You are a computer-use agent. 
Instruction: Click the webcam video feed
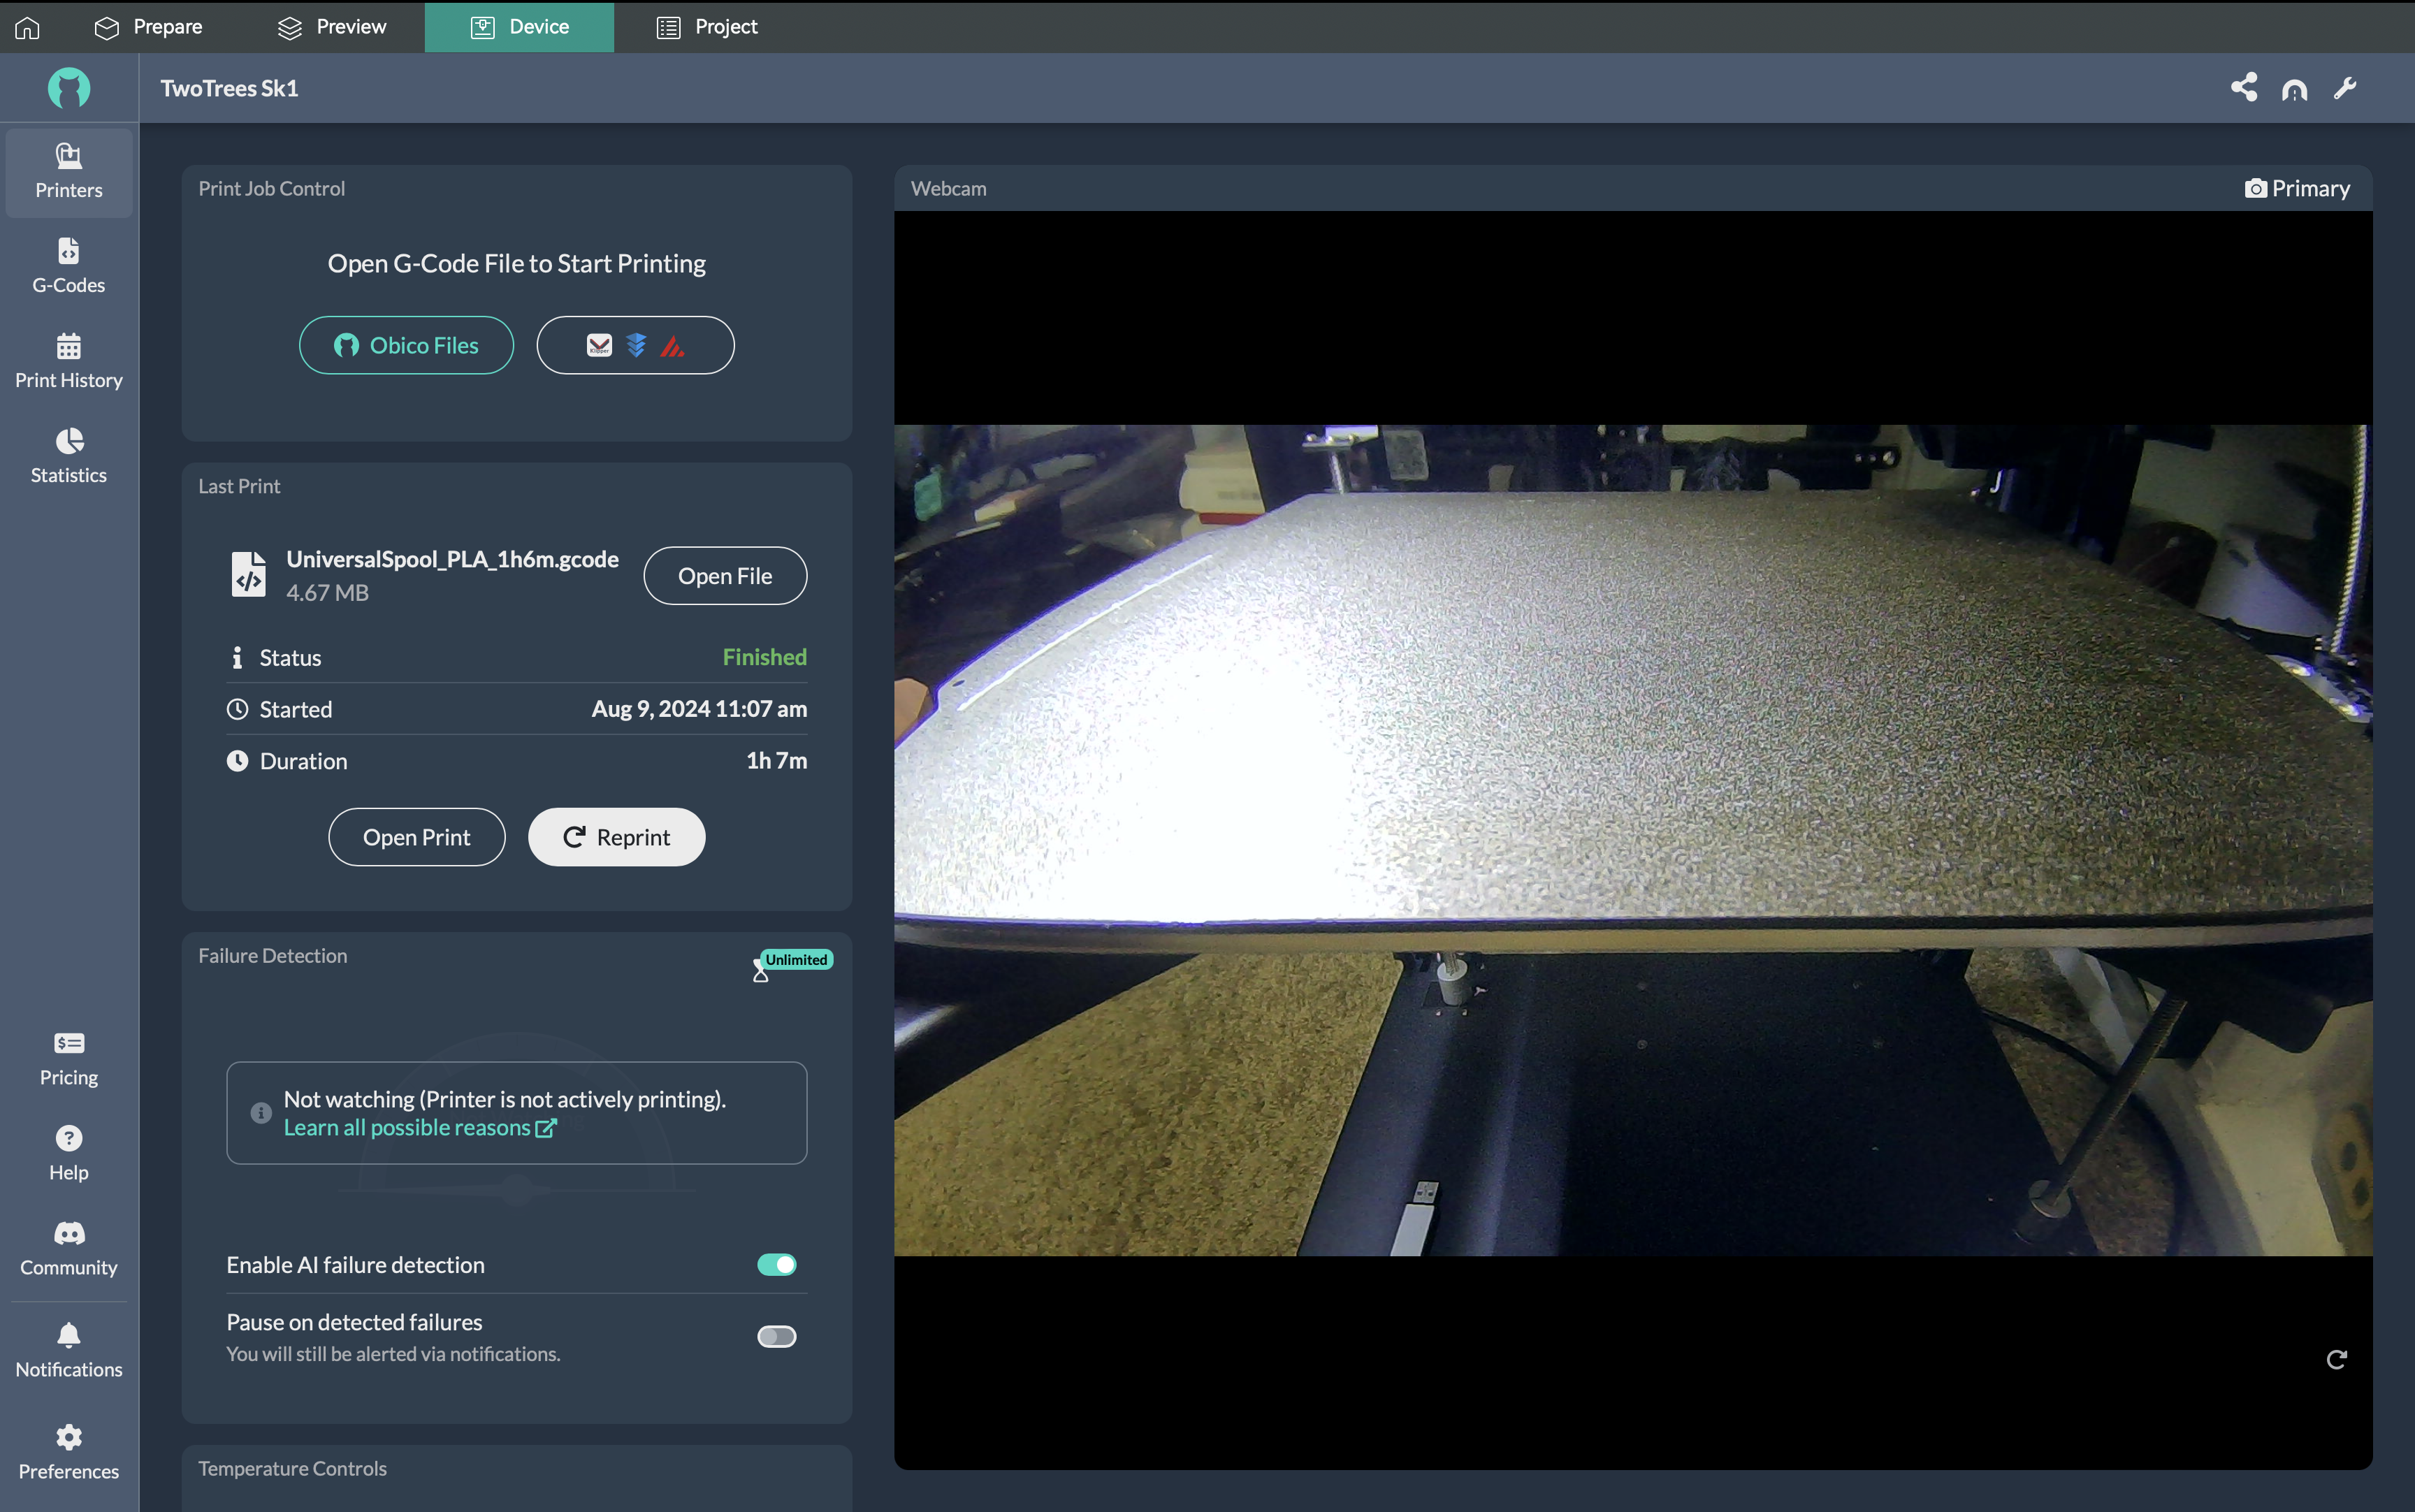[1632, 840]
